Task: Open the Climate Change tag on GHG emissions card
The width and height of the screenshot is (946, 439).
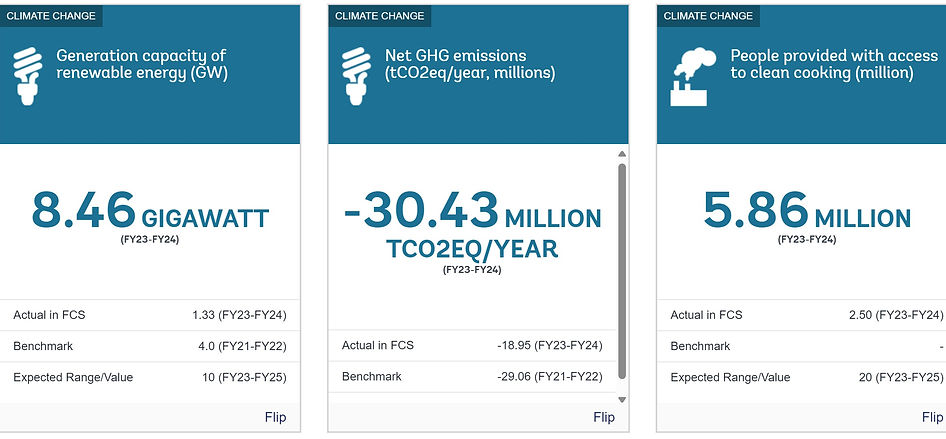Action: click(x=380, y=16)
